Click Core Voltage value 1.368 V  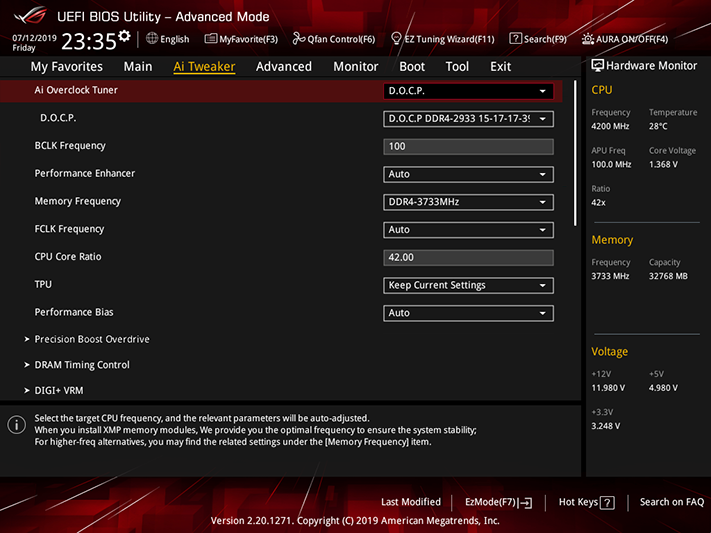coord(663,164)
